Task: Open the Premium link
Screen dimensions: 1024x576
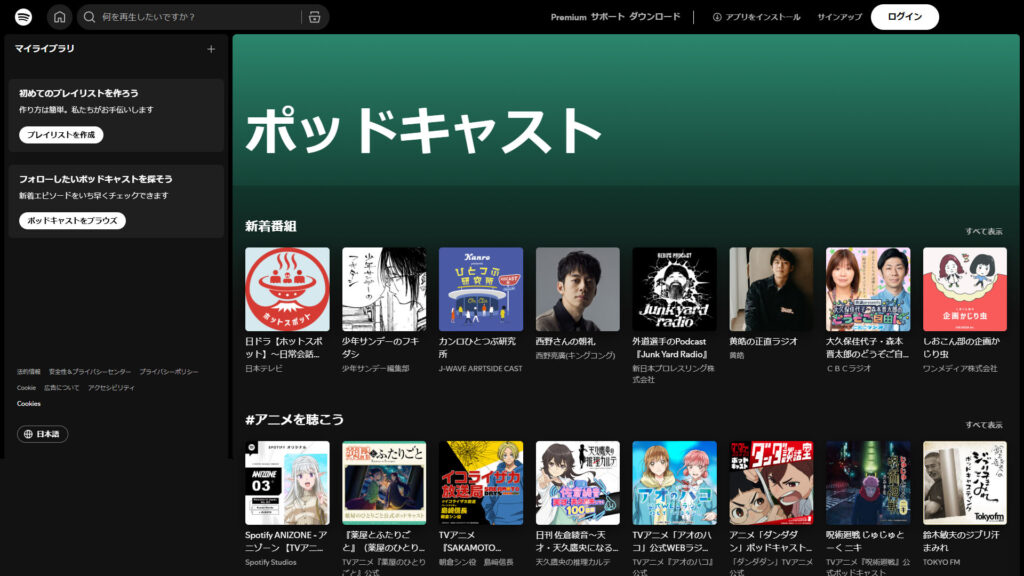Action: coord(568,17)
